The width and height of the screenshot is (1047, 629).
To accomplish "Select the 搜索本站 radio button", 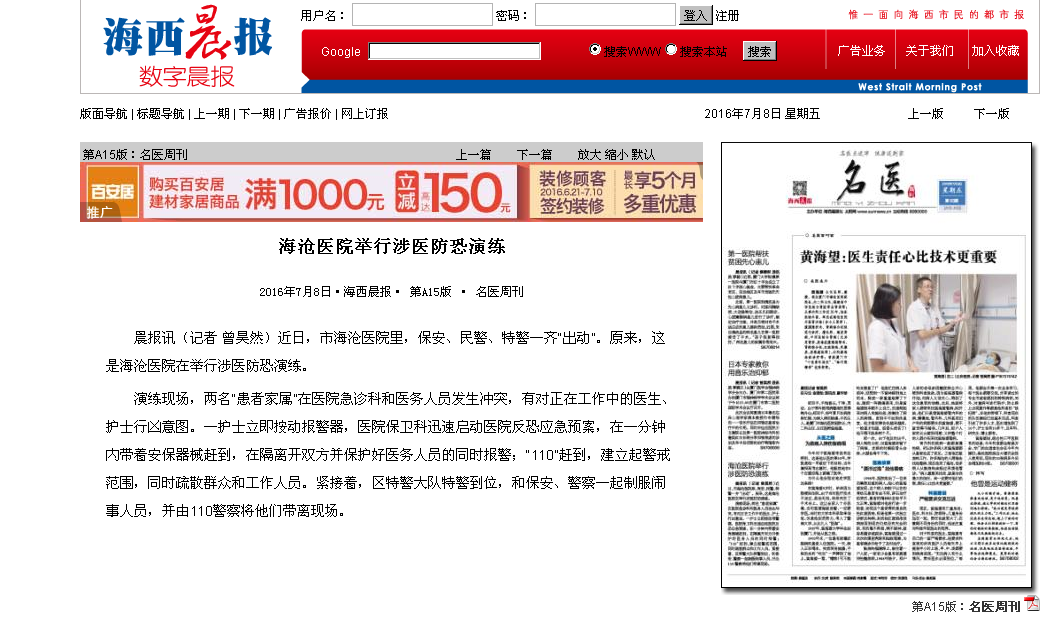I will [672, 48].
